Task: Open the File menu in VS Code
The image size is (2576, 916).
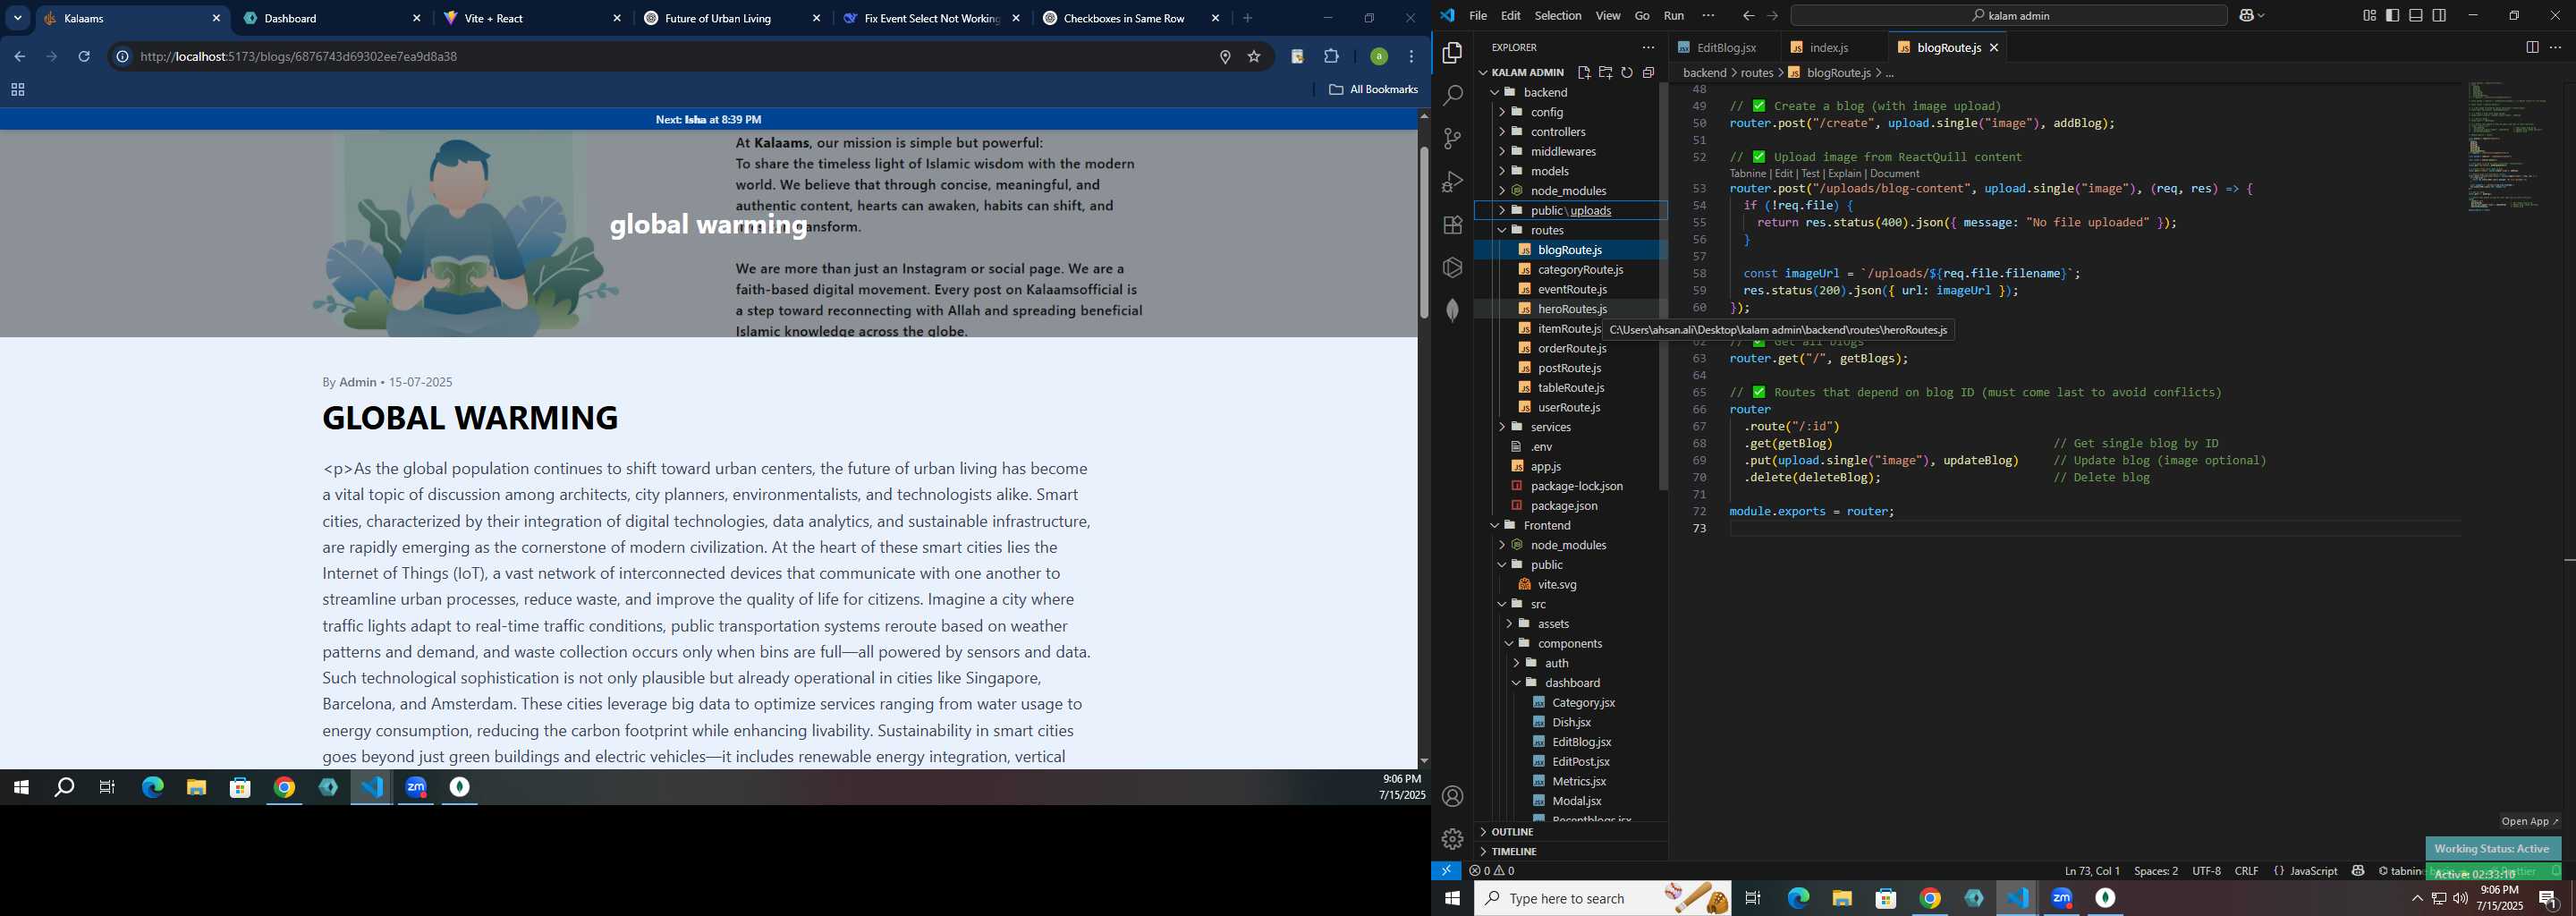Action: [1478, 16]
